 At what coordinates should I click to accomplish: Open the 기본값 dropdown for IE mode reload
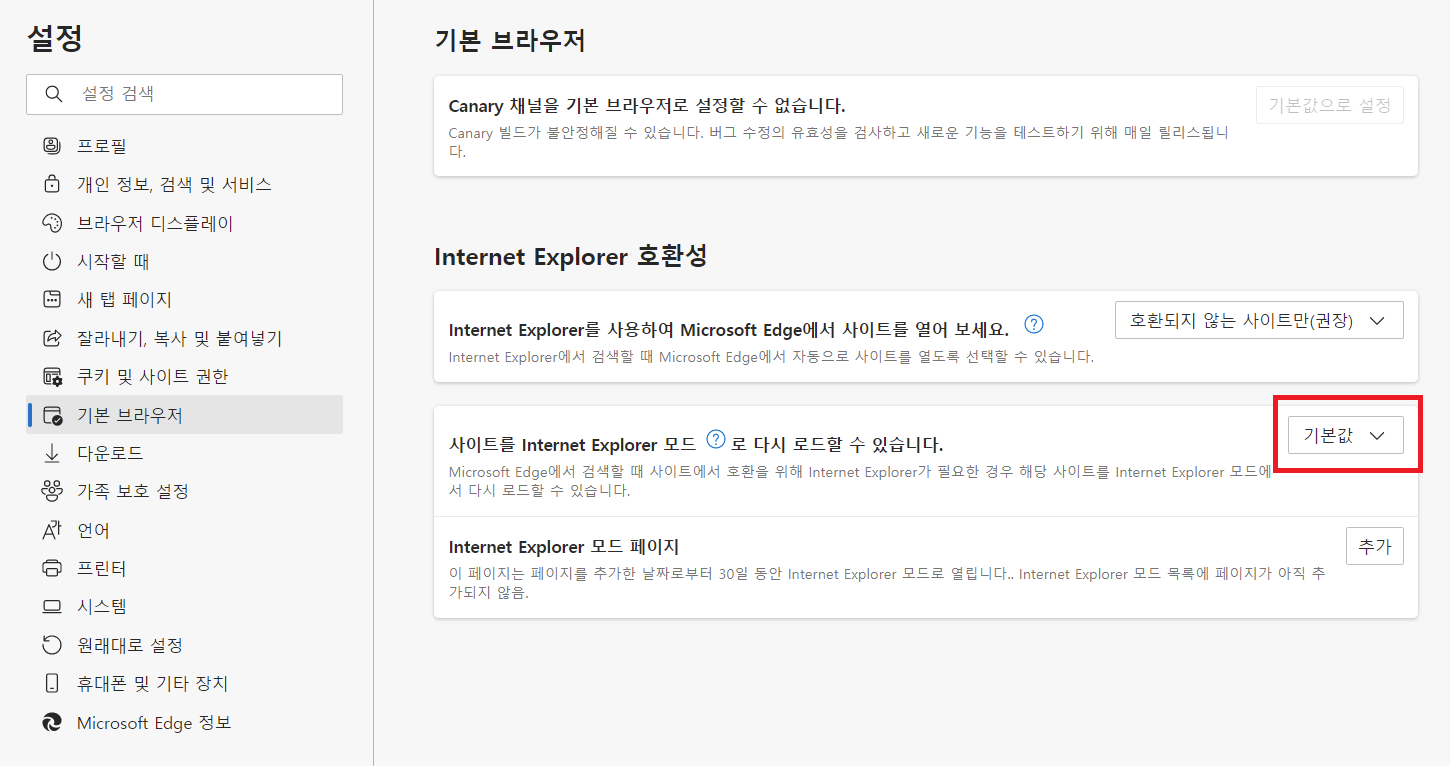[x=1345, y=435]
